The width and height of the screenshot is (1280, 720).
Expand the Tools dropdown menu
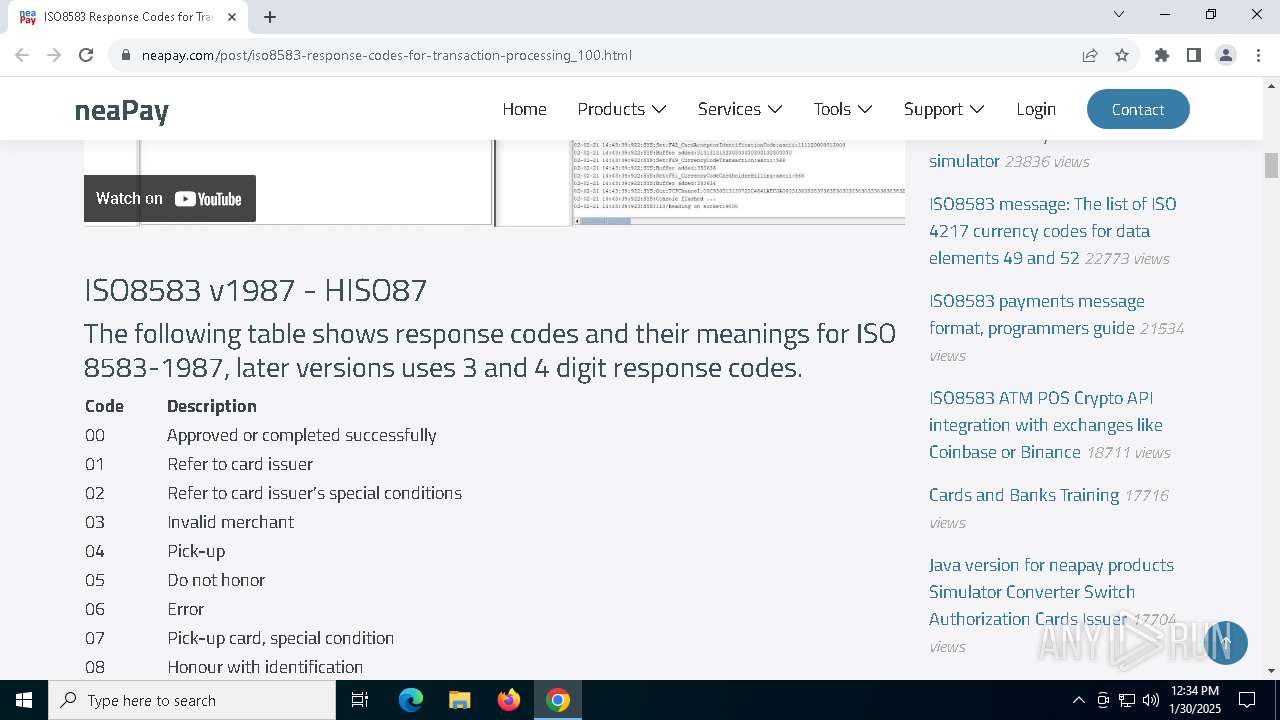(x=843, y=109)
